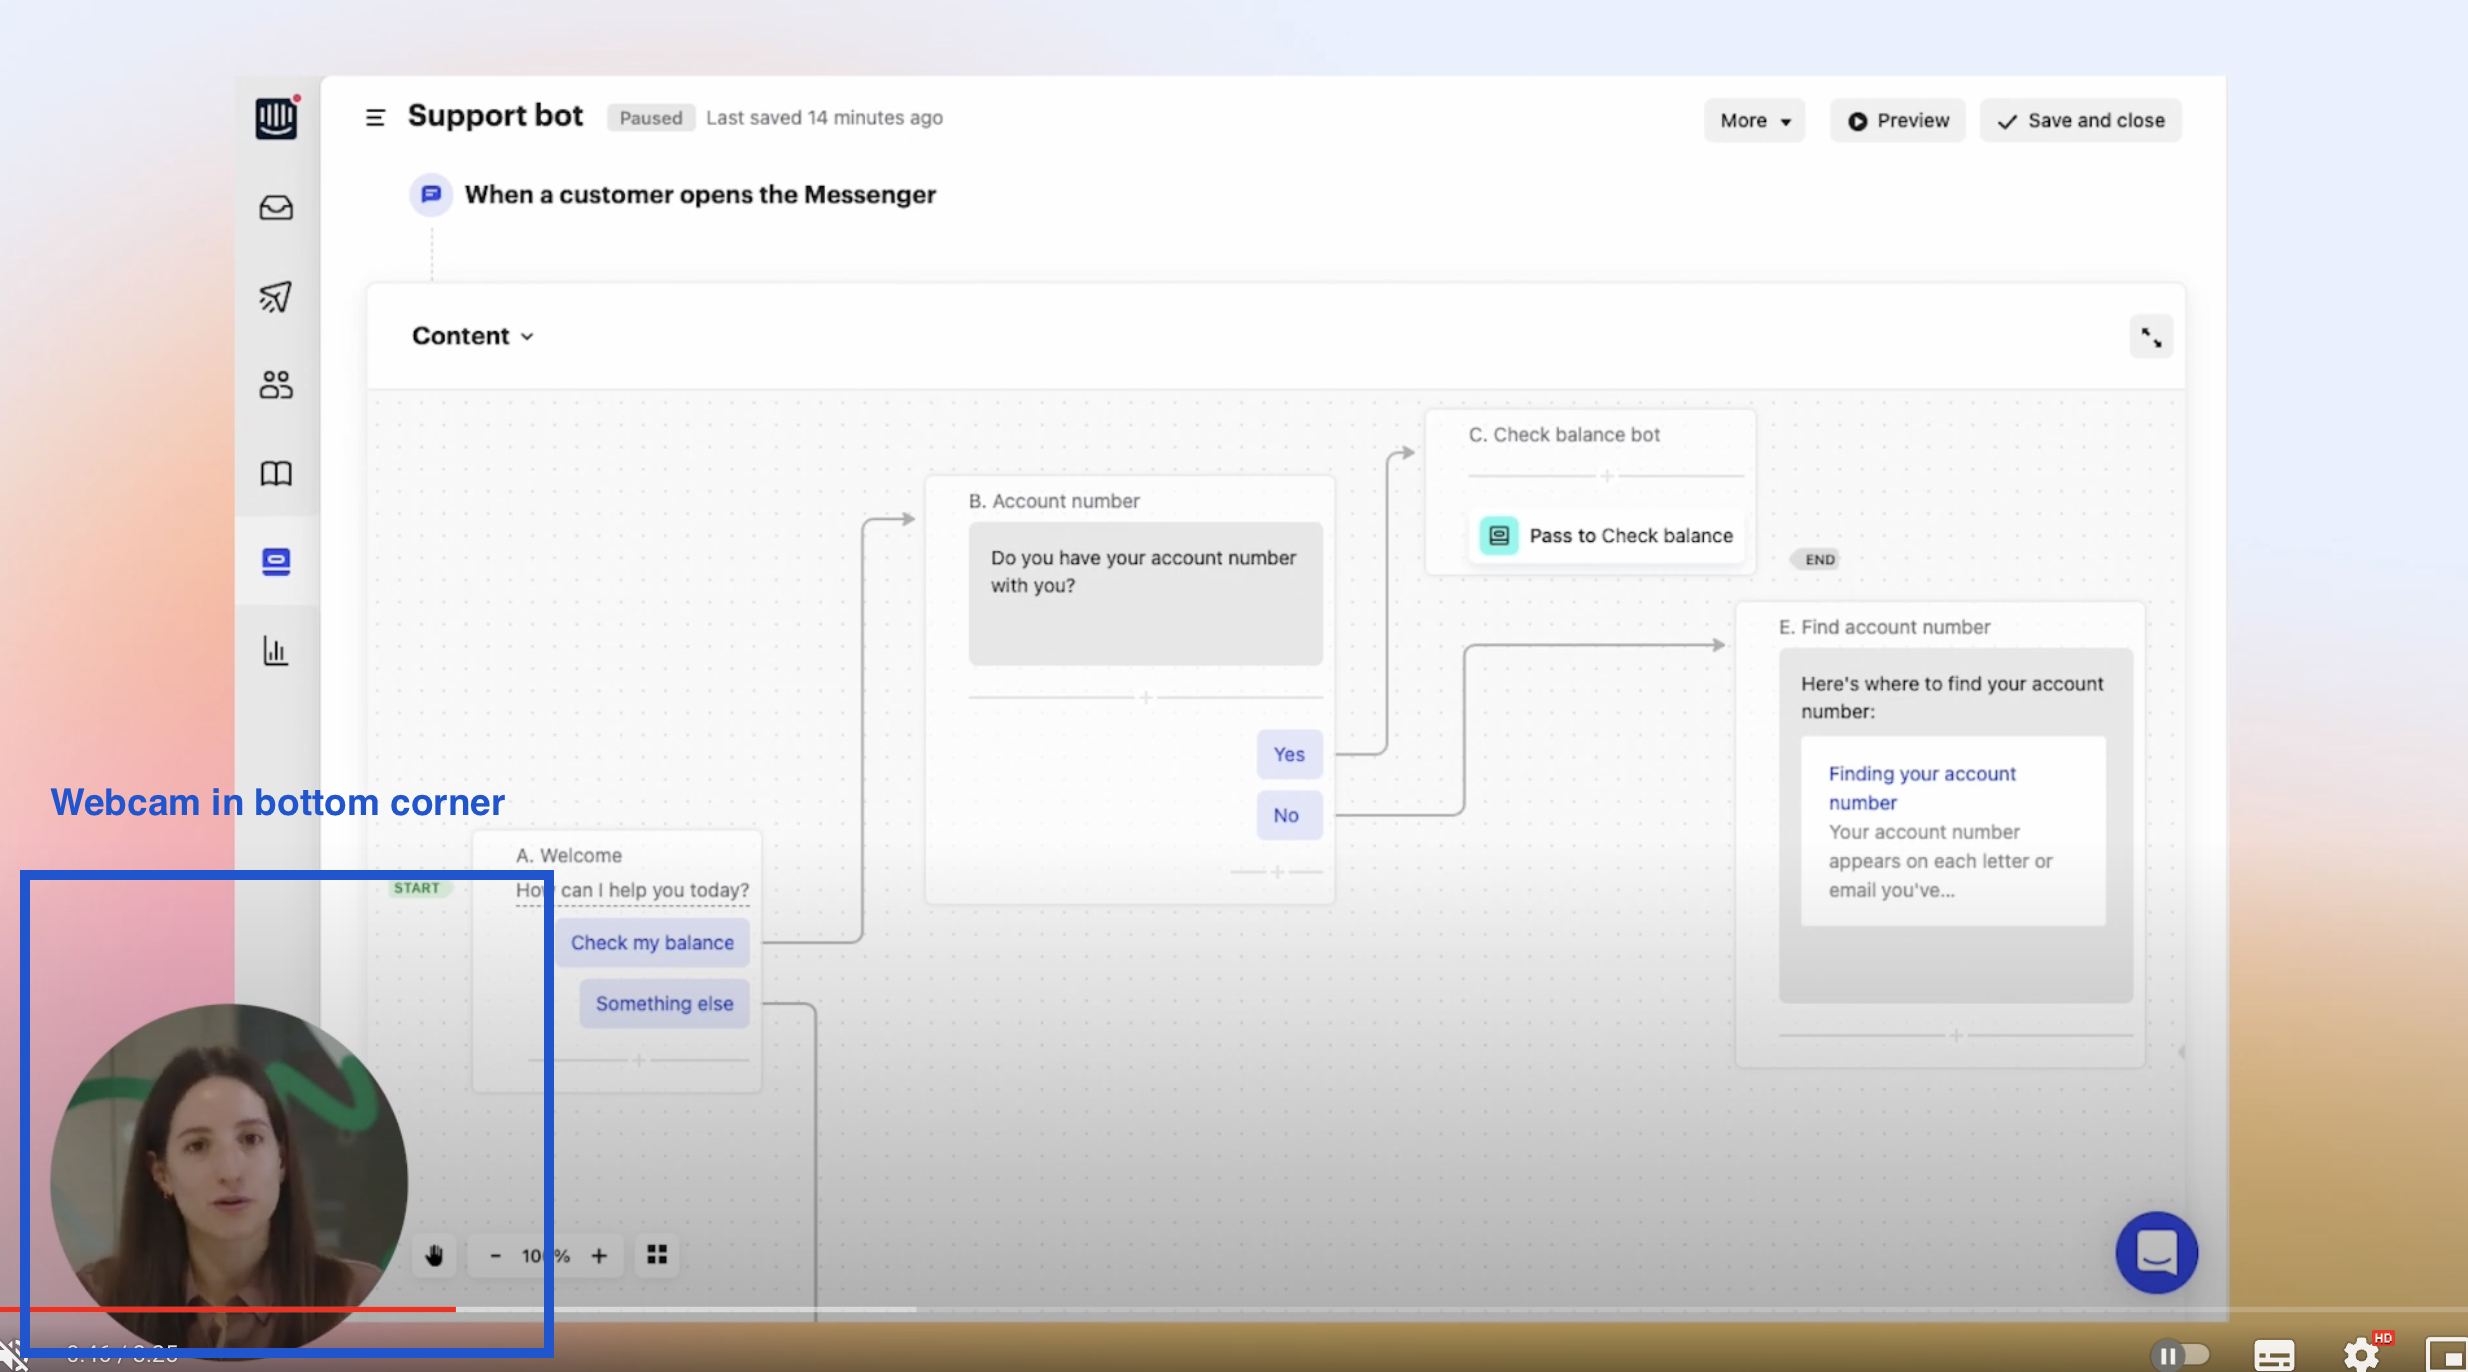Click fullscreen expand canvas icon
Image resolution: width=2468 pixels, height=1372 pixels.
click(x=2150, y=337)
